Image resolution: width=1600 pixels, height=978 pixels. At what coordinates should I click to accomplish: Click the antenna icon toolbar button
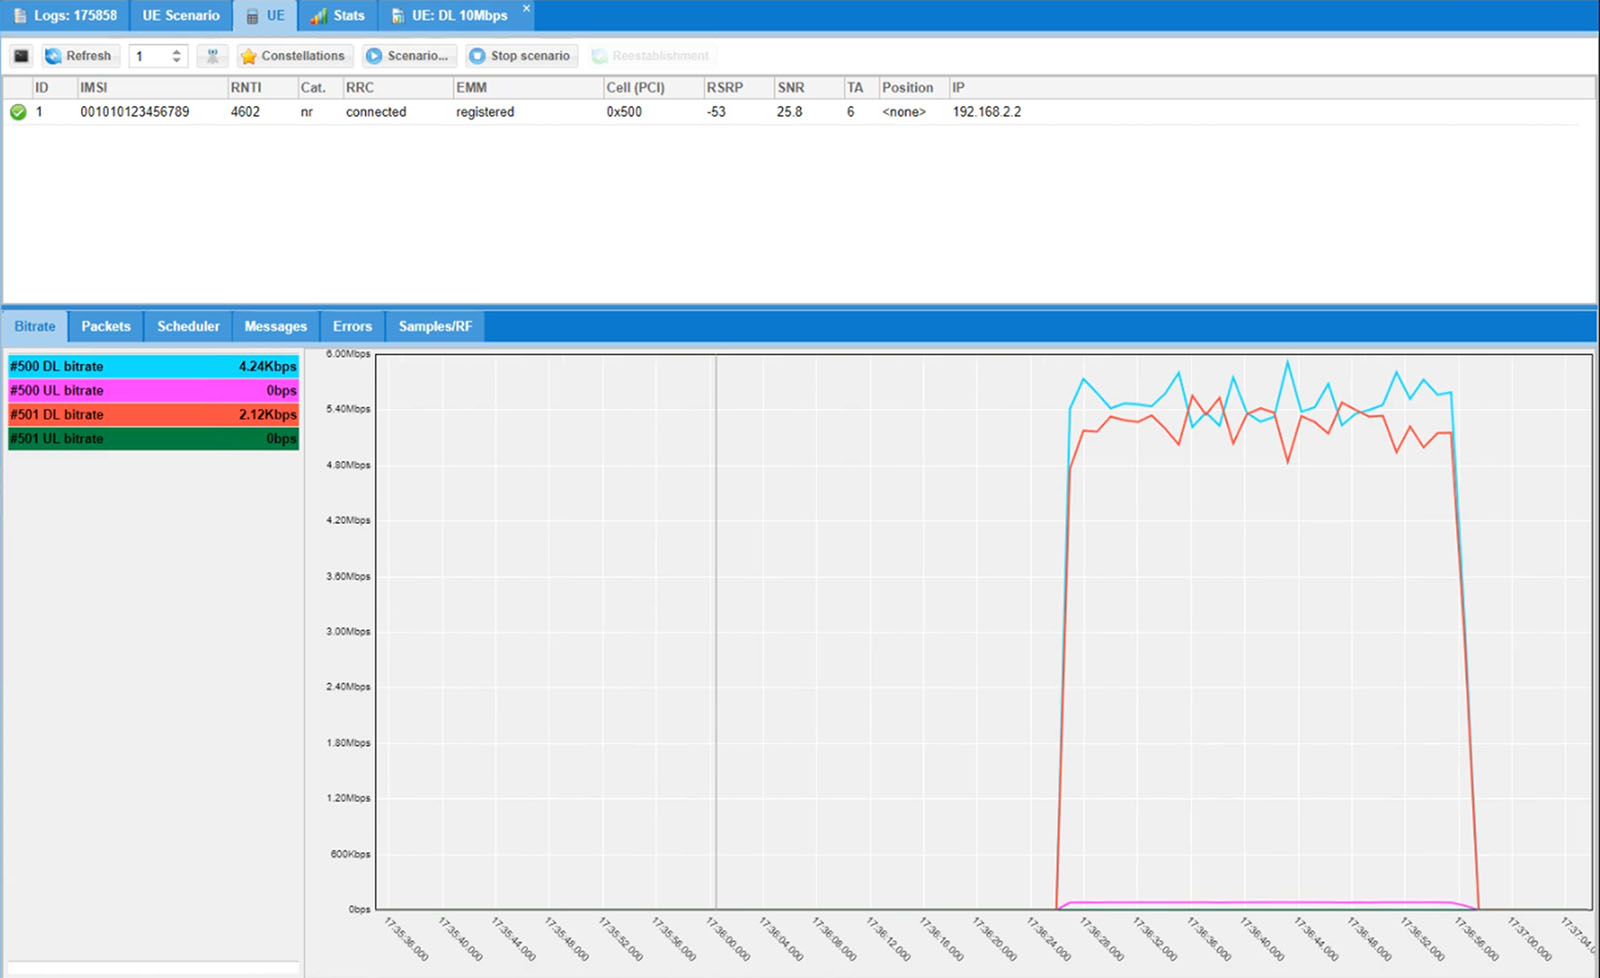tap(212, 56)
